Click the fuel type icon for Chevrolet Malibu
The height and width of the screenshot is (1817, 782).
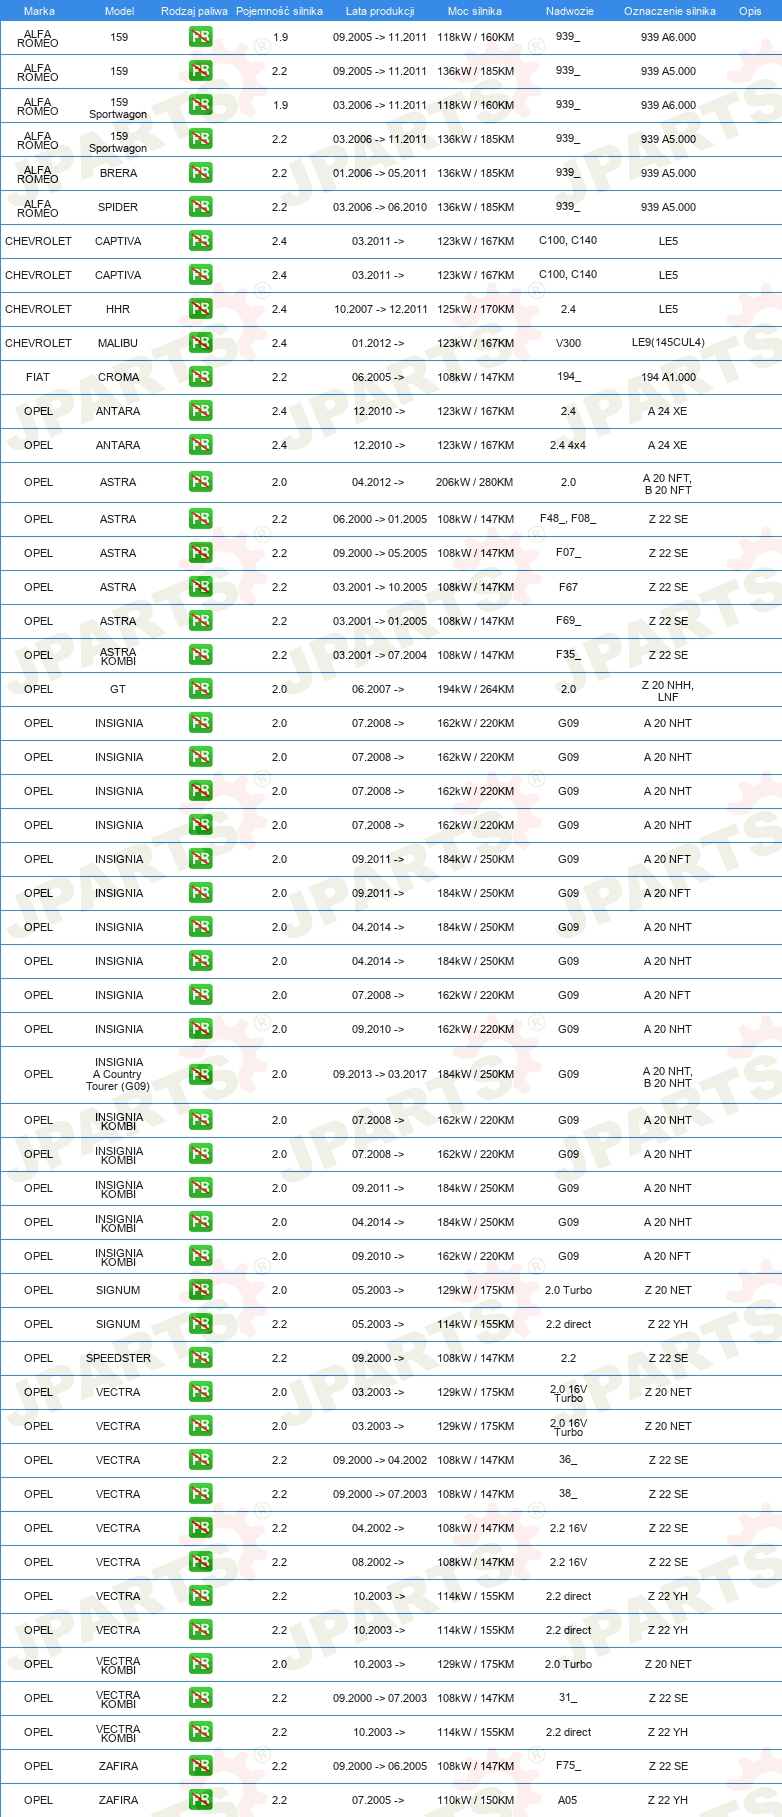(x=200, y=343)
